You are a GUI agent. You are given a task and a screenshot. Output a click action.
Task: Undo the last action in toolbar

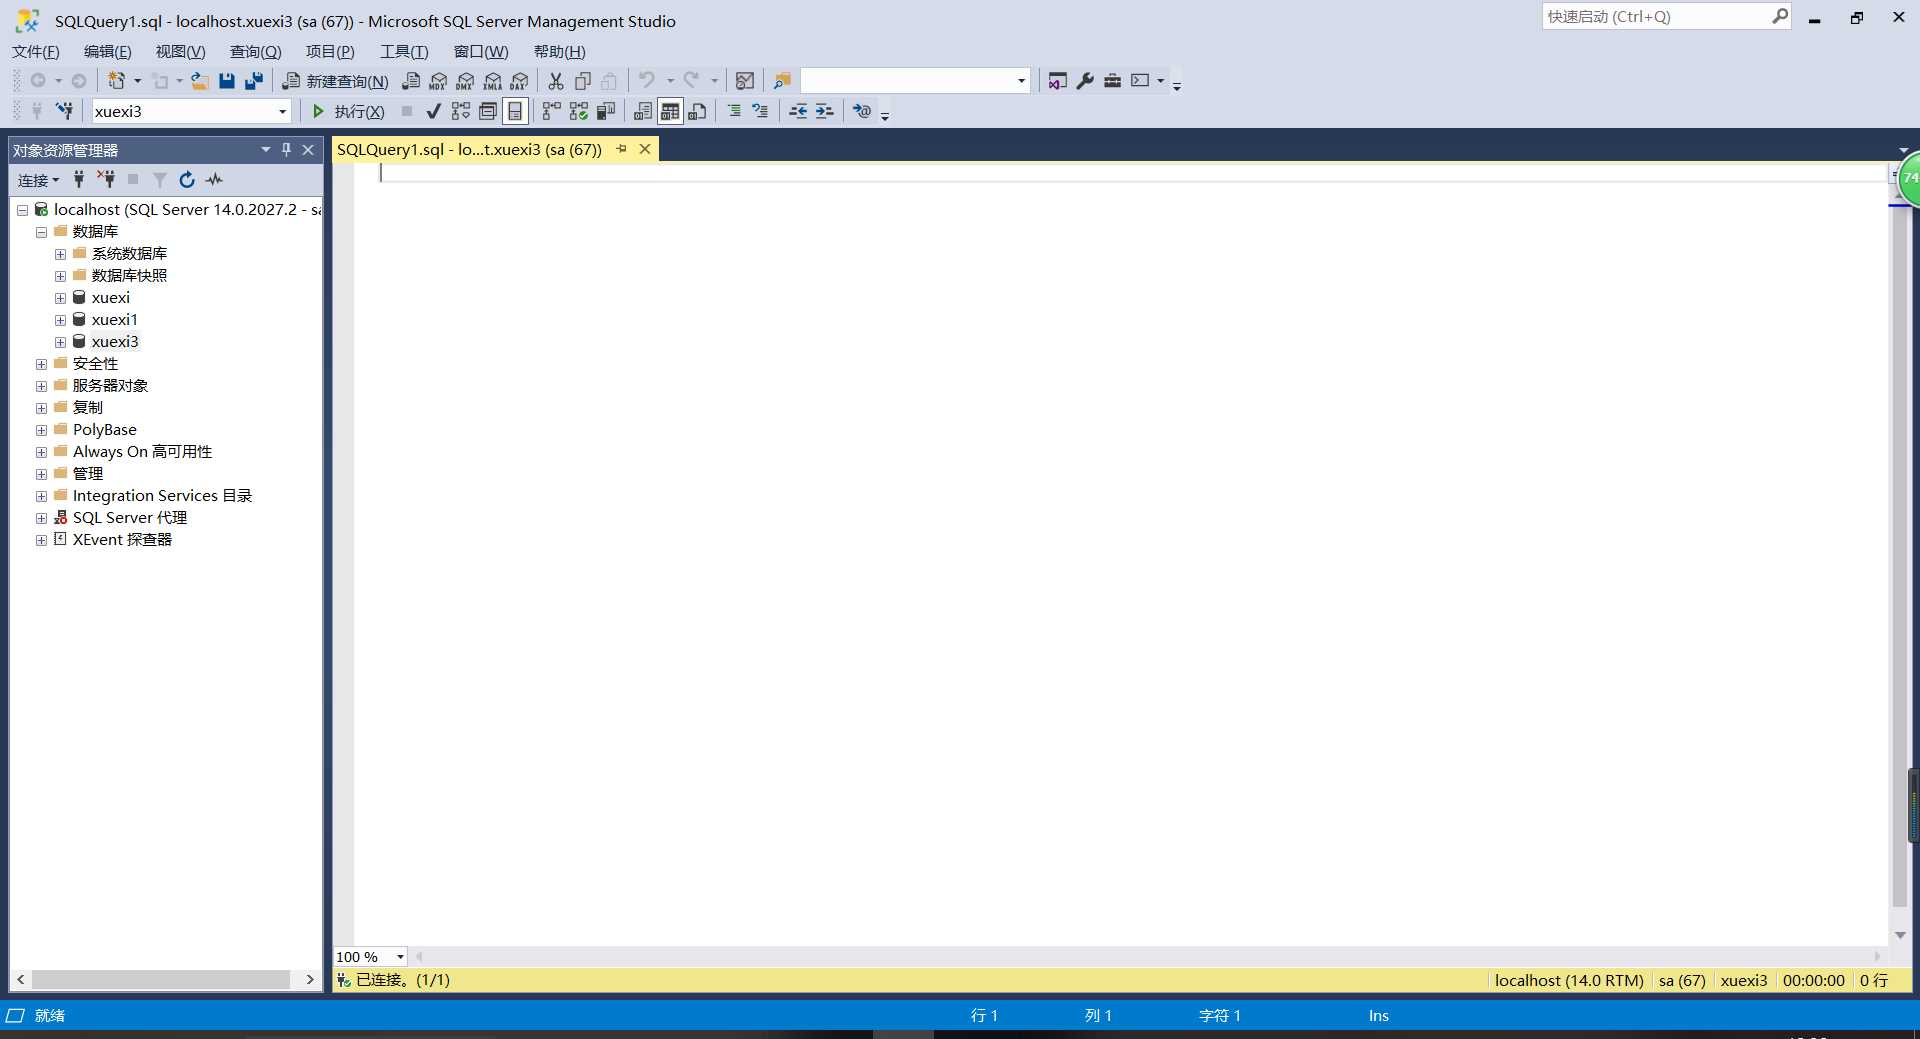click(x=647, y=81)
